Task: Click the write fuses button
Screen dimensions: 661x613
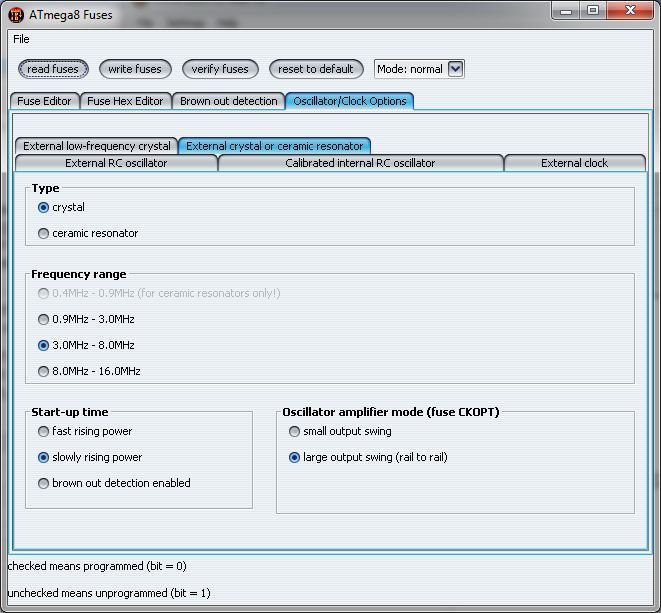Action: (135, 69)
